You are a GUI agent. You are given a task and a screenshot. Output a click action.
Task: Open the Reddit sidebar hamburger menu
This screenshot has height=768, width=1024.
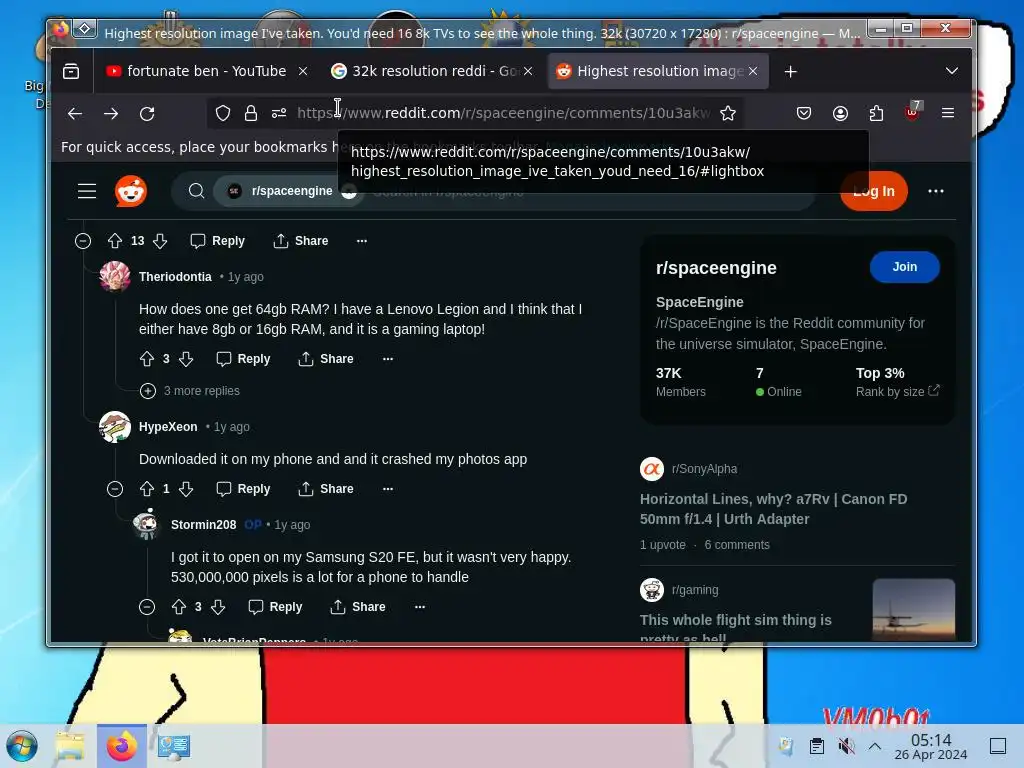click(87, 191)
